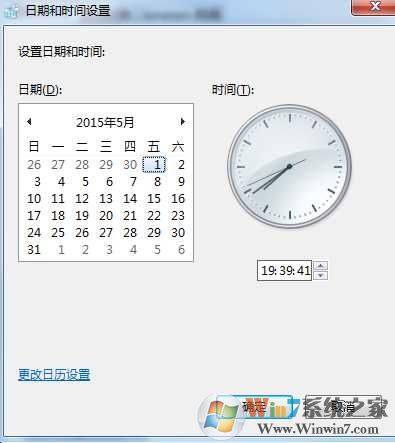
Task: Choose greyed June 4 in last row
Action: (x=132, y=250)
